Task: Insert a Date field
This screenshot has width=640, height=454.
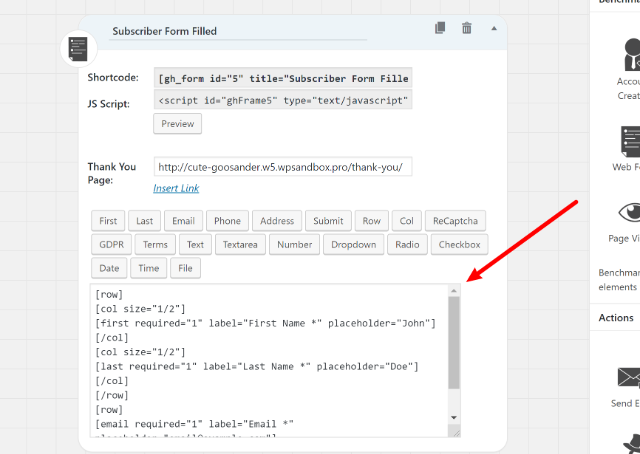Action: 109,268
